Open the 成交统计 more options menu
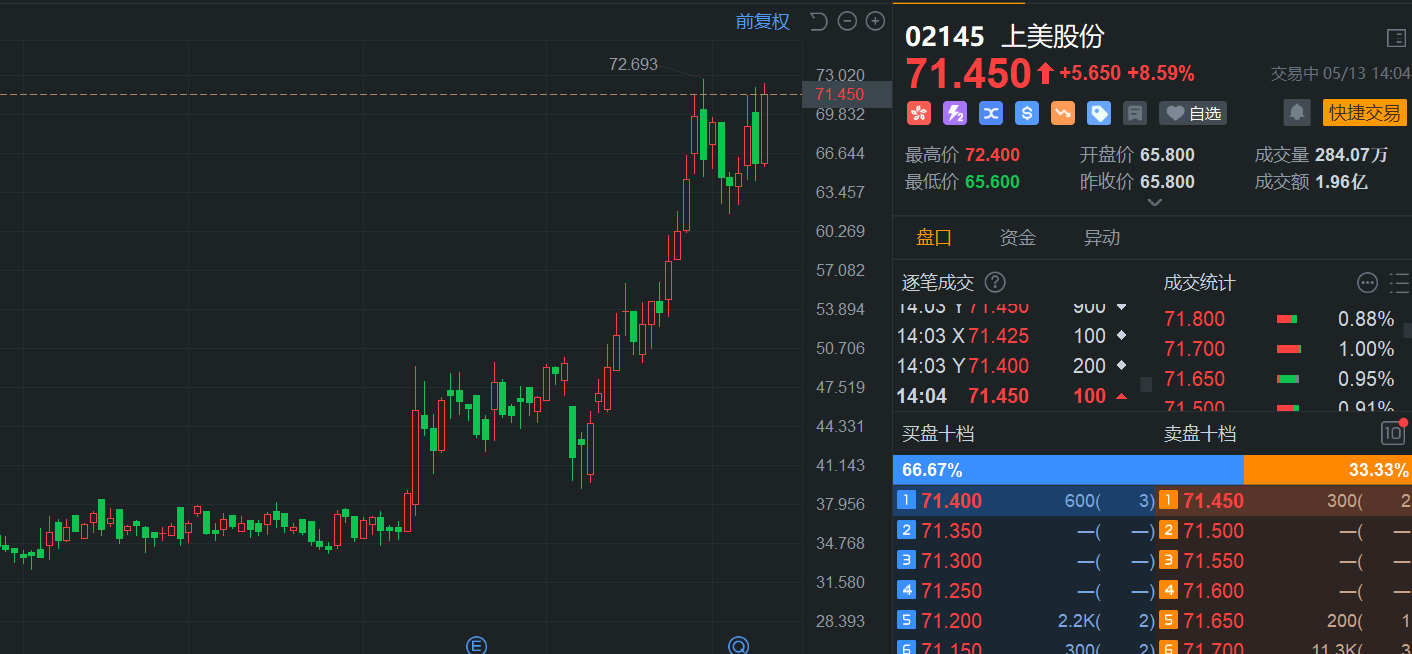 (1367, 283)
